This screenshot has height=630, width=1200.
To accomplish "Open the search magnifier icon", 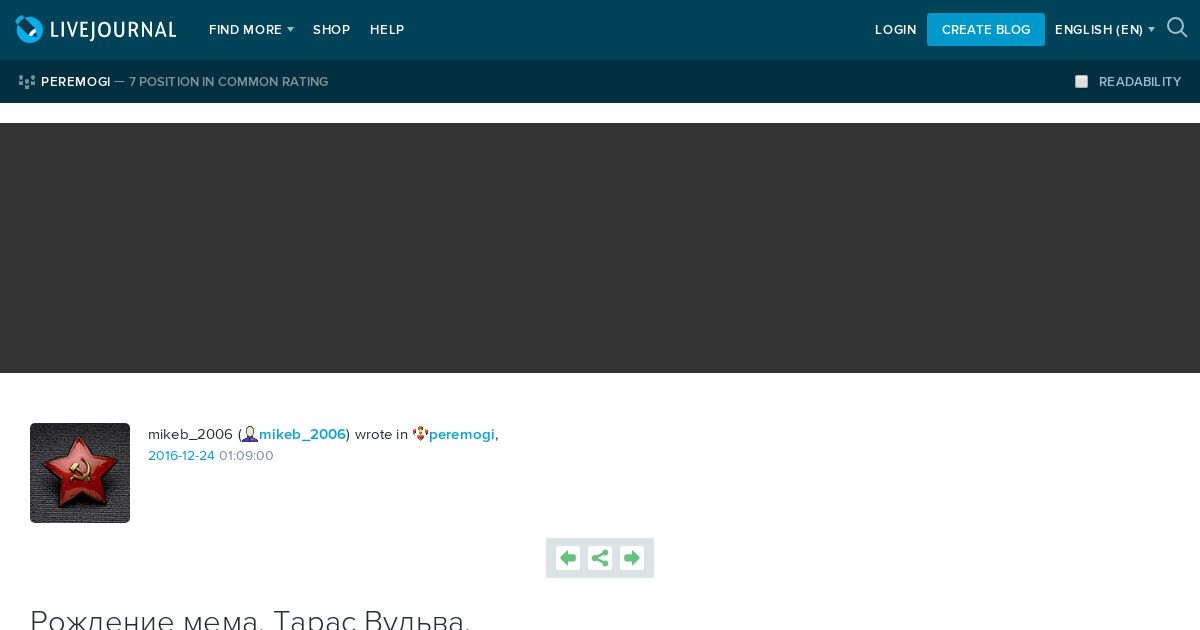I will pyautogui.click(x=1177, y=28).
